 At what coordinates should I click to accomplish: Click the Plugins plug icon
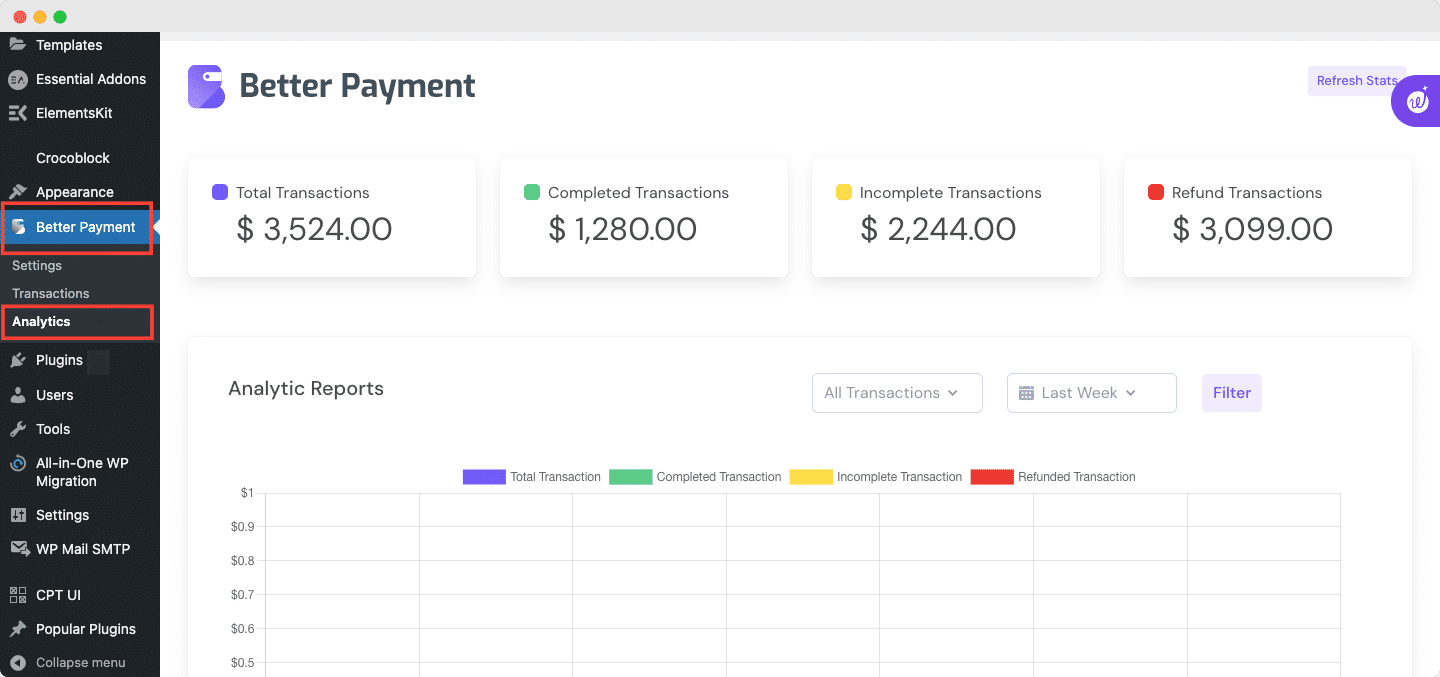(x=18, y=360)
